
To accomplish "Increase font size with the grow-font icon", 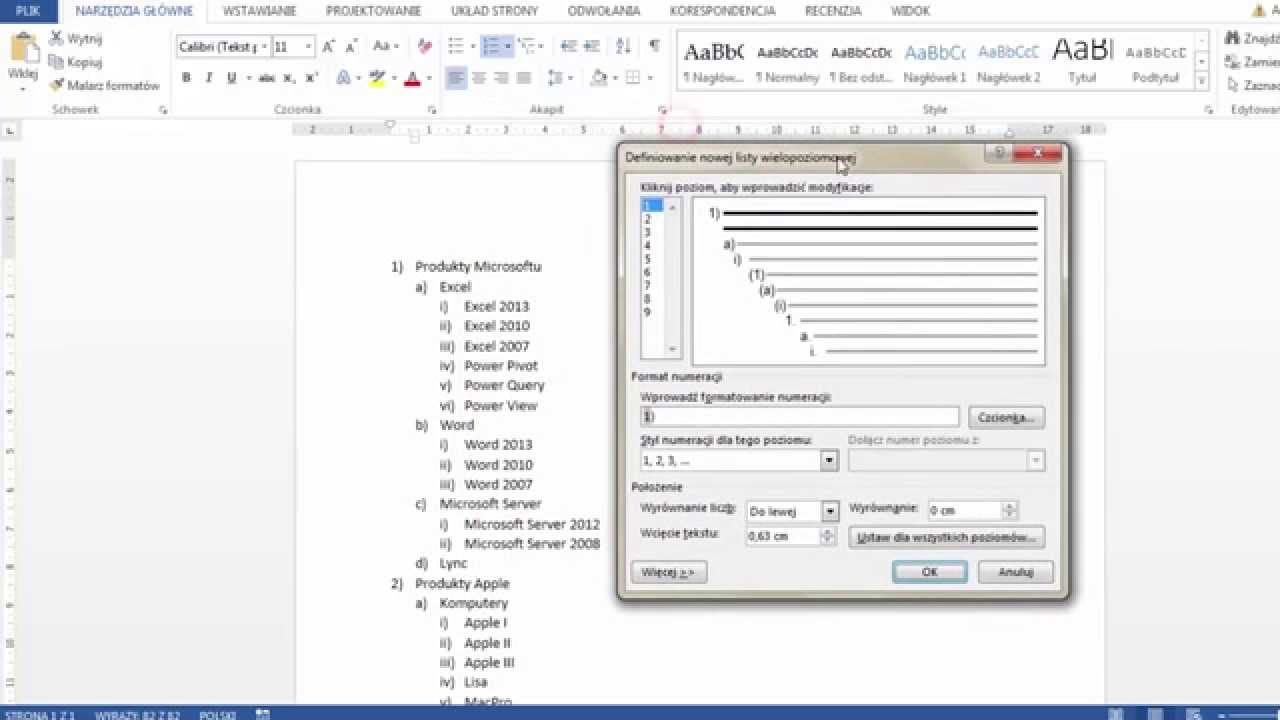I will (x=329, y=47).
